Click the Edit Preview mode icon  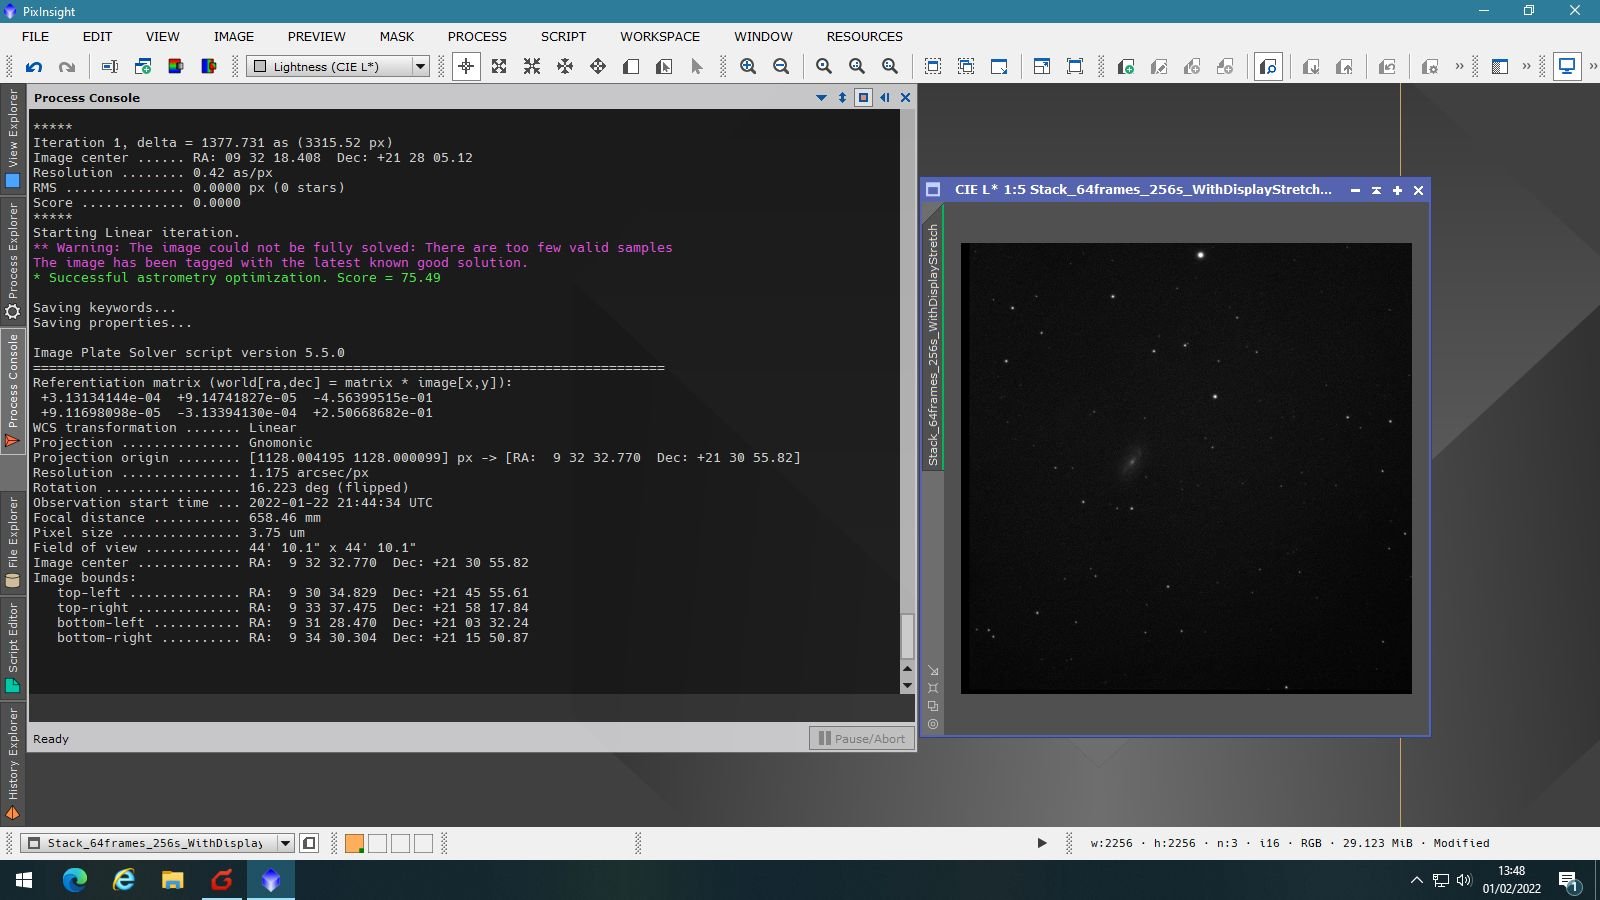pyautogui.click(x=664, y=67)
